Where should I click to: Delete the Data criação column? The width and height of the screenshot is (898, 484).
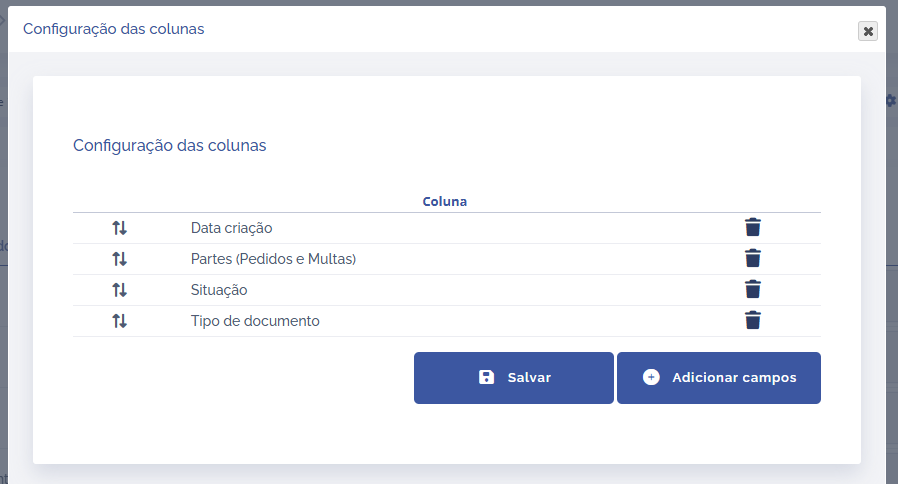click(x=753, y=228)
